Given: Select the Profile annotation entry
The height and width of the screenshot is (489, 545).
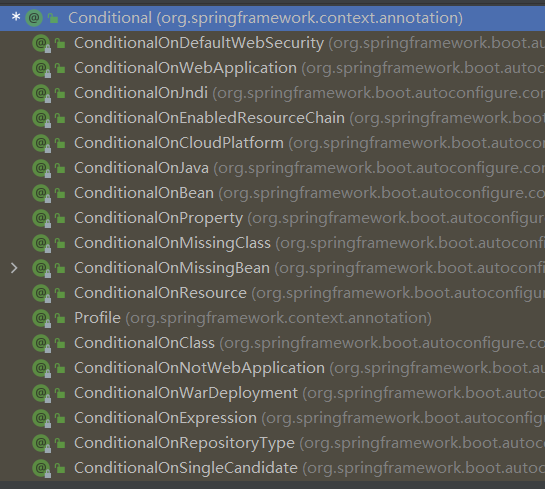Looking at the screenshot, I should pyautogui.click(x=272, y=318).
